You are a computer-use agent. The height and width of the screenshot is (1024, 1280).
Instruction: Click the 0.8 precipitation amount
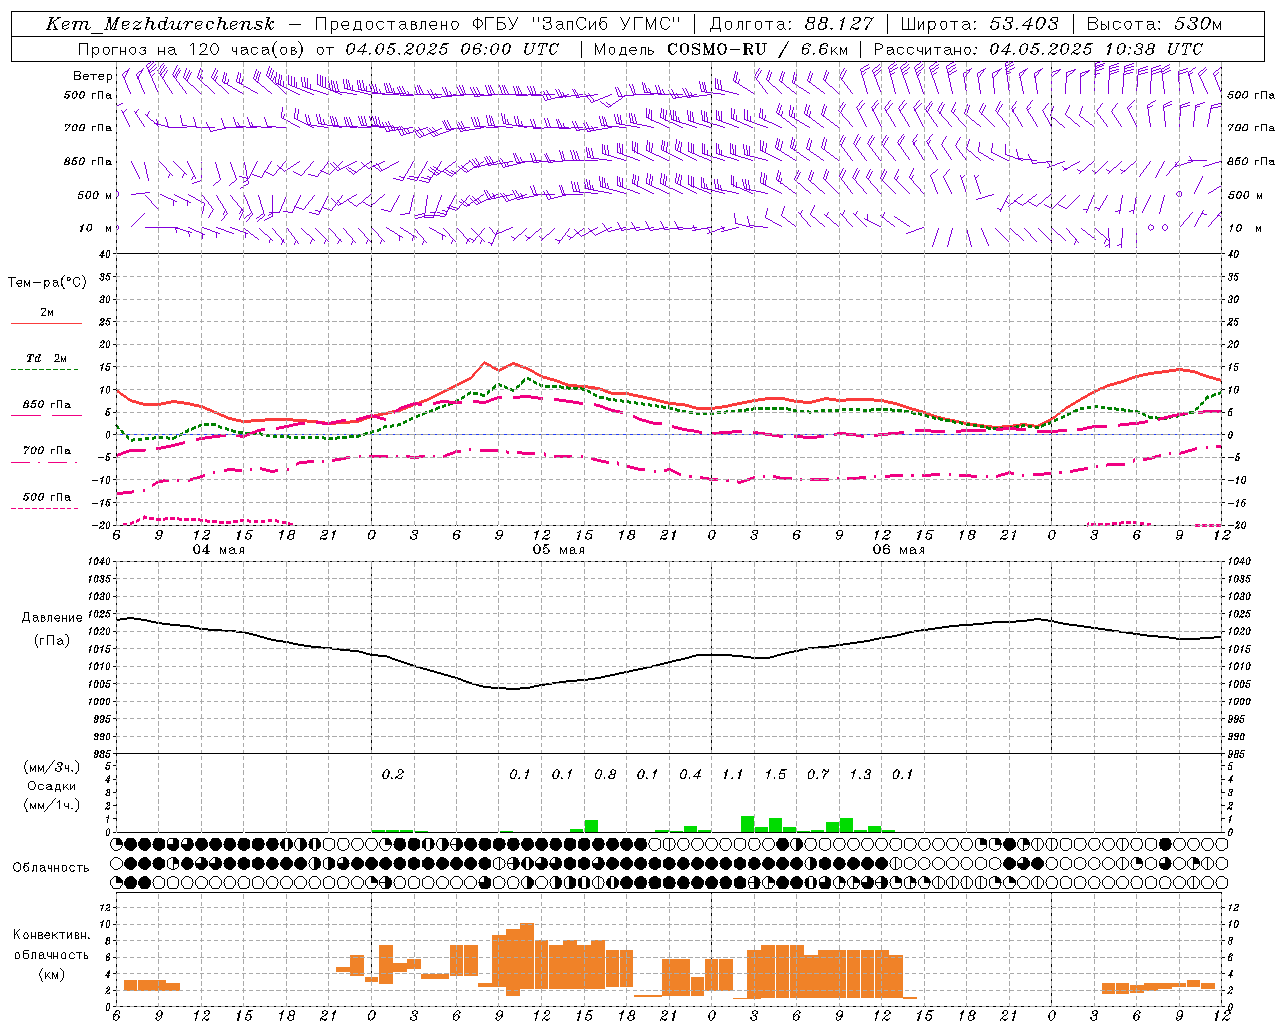[x=605, y=774]
